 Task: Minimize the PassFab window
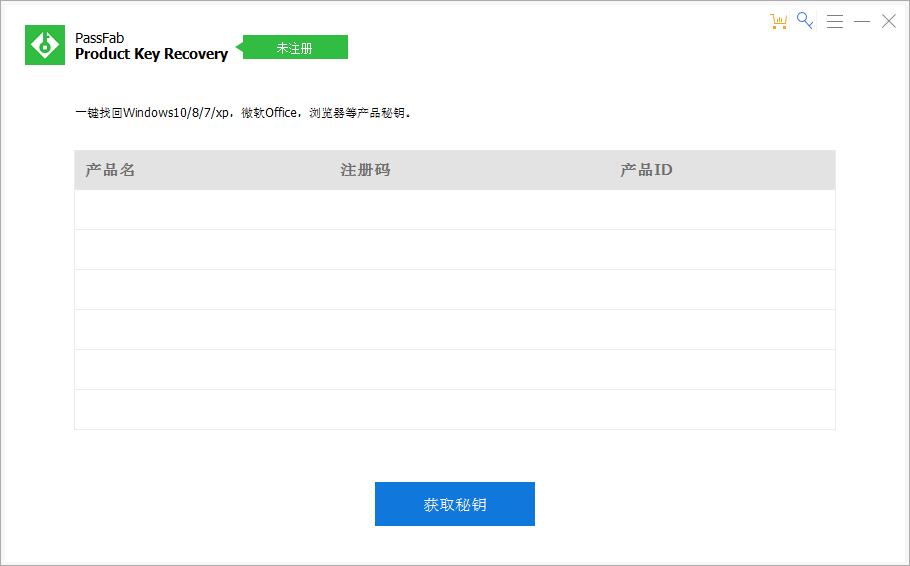862,21
